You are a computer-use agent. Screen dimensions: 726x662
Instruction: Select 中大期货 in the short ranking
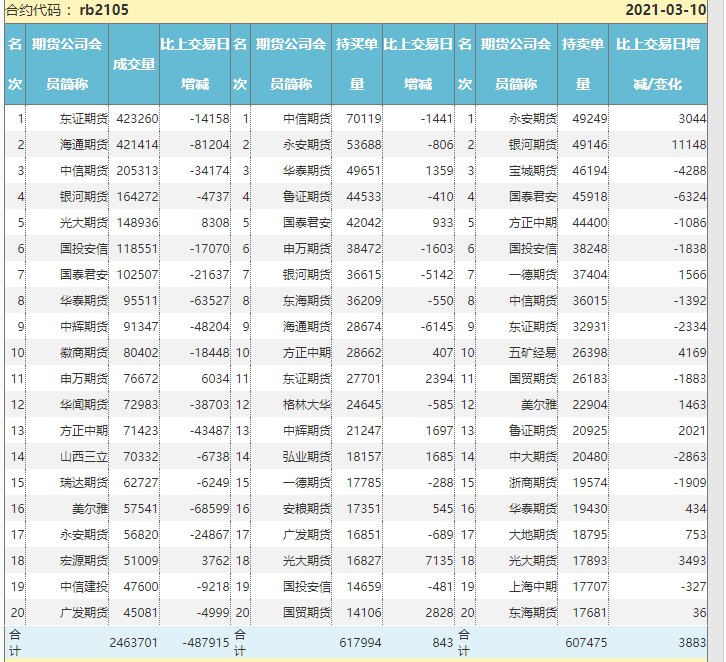click(532, 456)
